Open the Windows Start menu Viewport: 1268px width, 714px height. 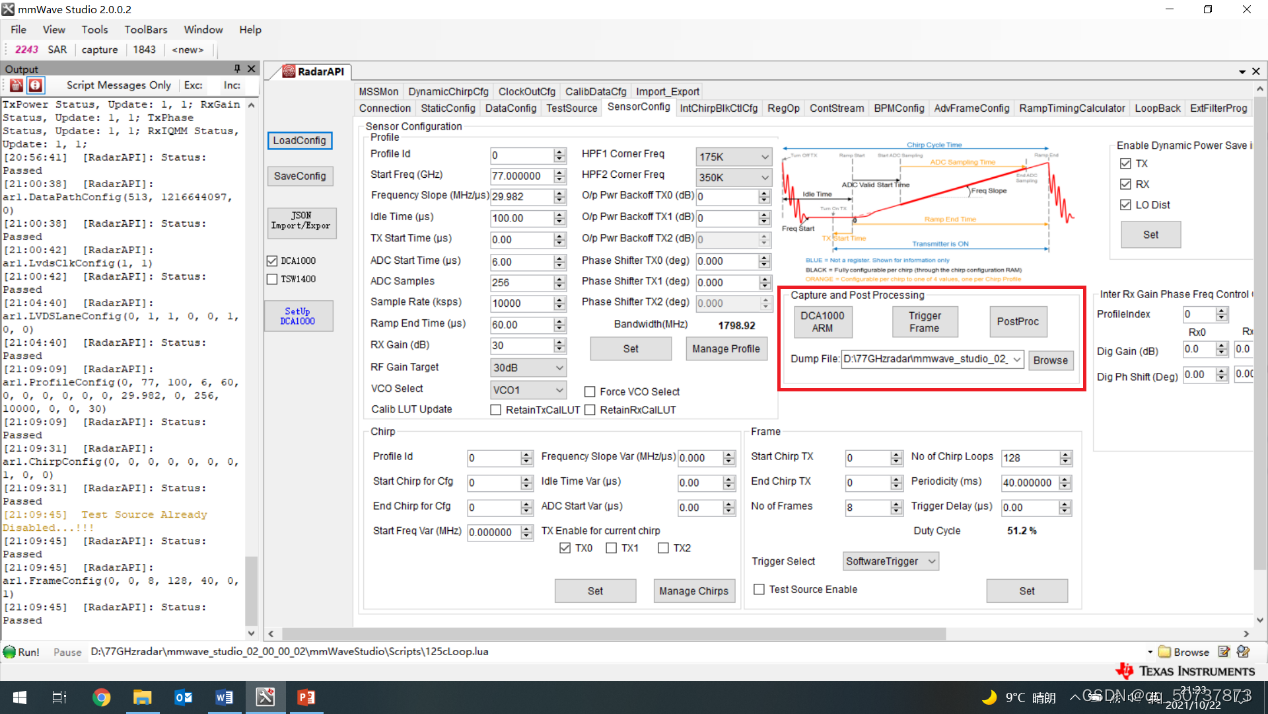click(x=19, y=697)
